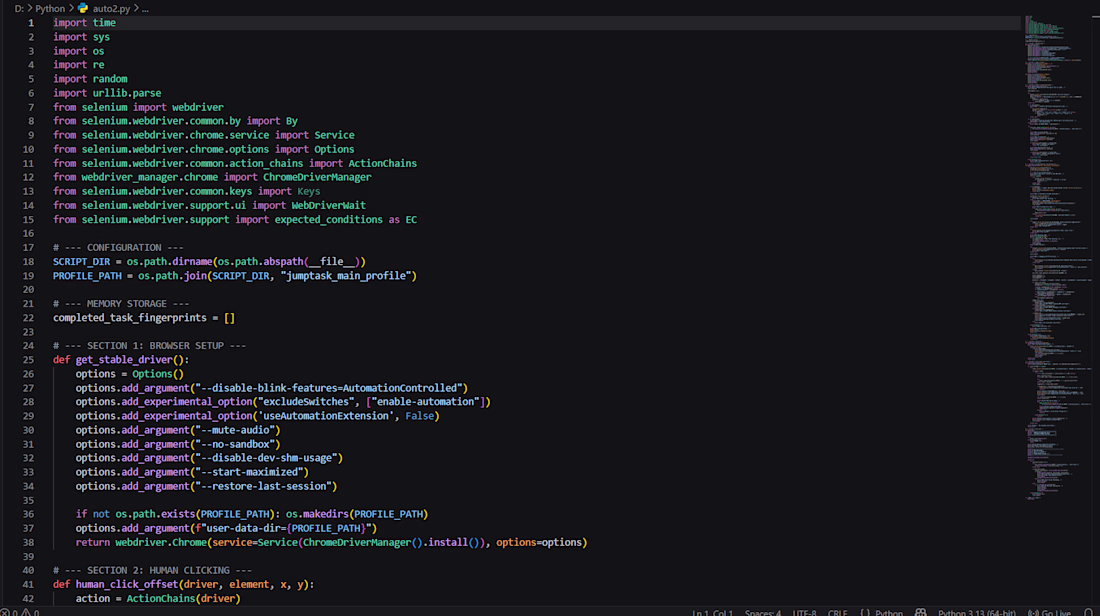Click the human_click_offset function name

pyautogui.click(x=127, y=584)
